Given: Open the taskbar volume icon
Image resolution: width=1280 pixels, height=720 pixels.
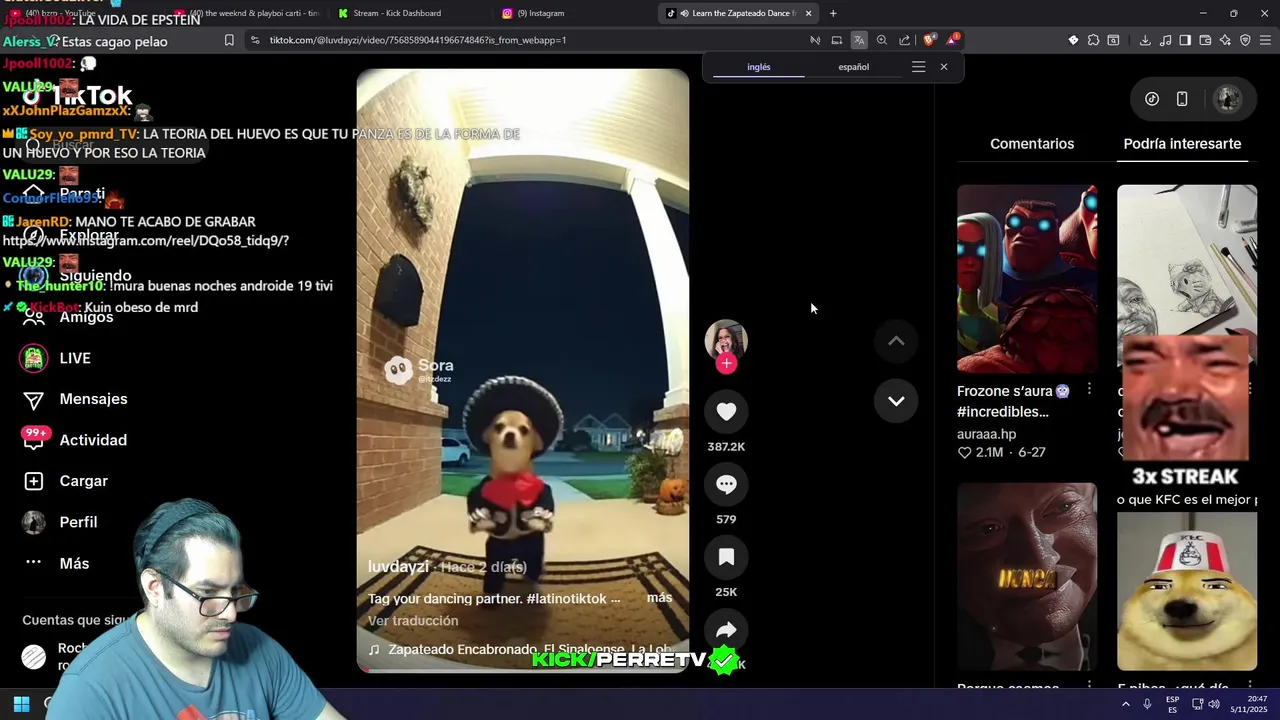Looking at the screenshot, I should point(1214,704).
